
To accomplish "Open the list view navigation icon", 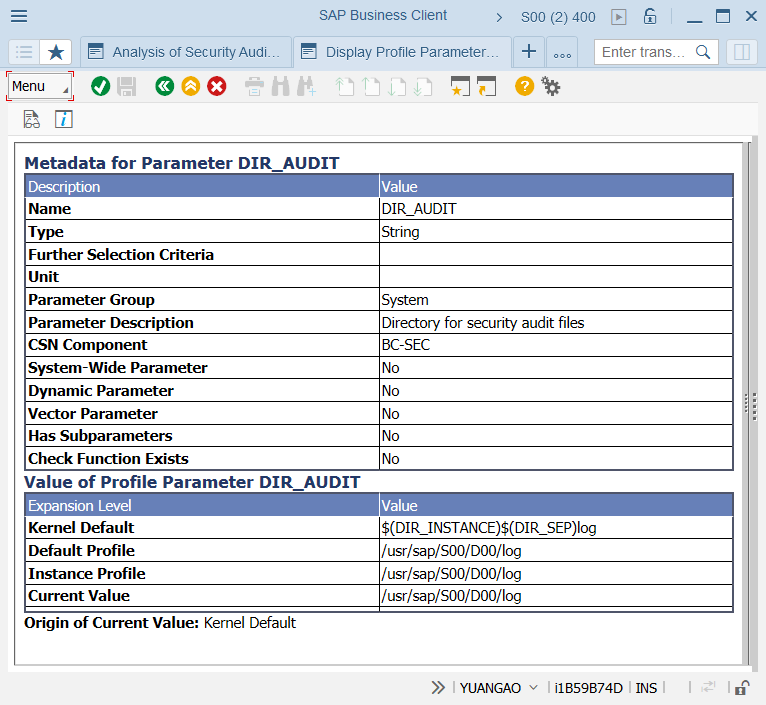I will coord(24,52).
